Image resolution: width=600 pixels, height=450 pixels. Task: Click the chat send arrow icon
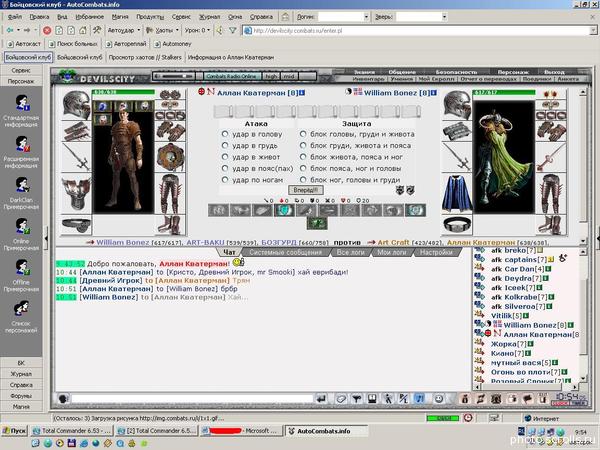[x=321, y=399]
